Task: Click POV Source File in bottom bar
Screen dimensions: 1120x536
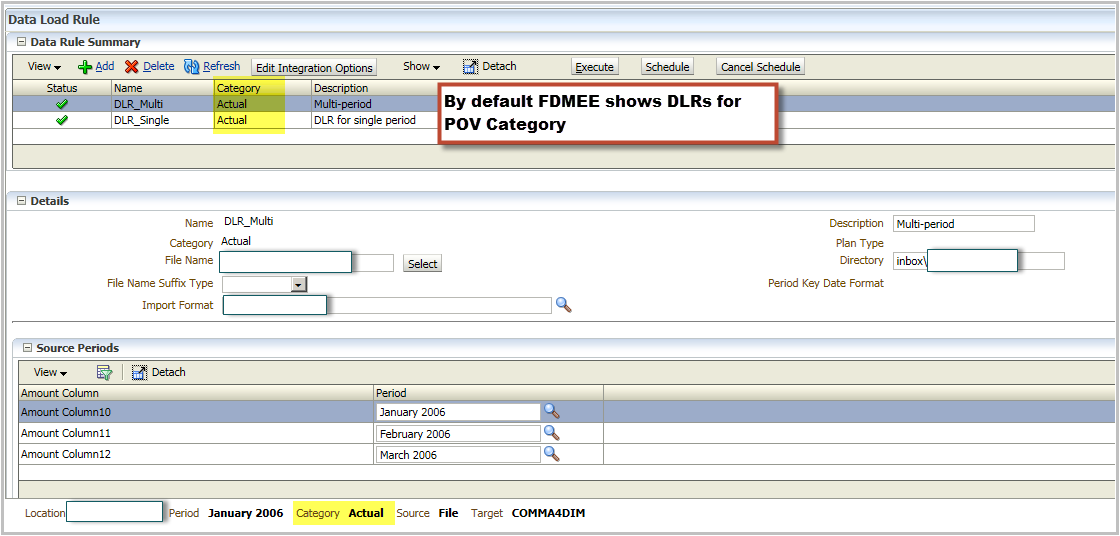Action: tap(448, 513)
